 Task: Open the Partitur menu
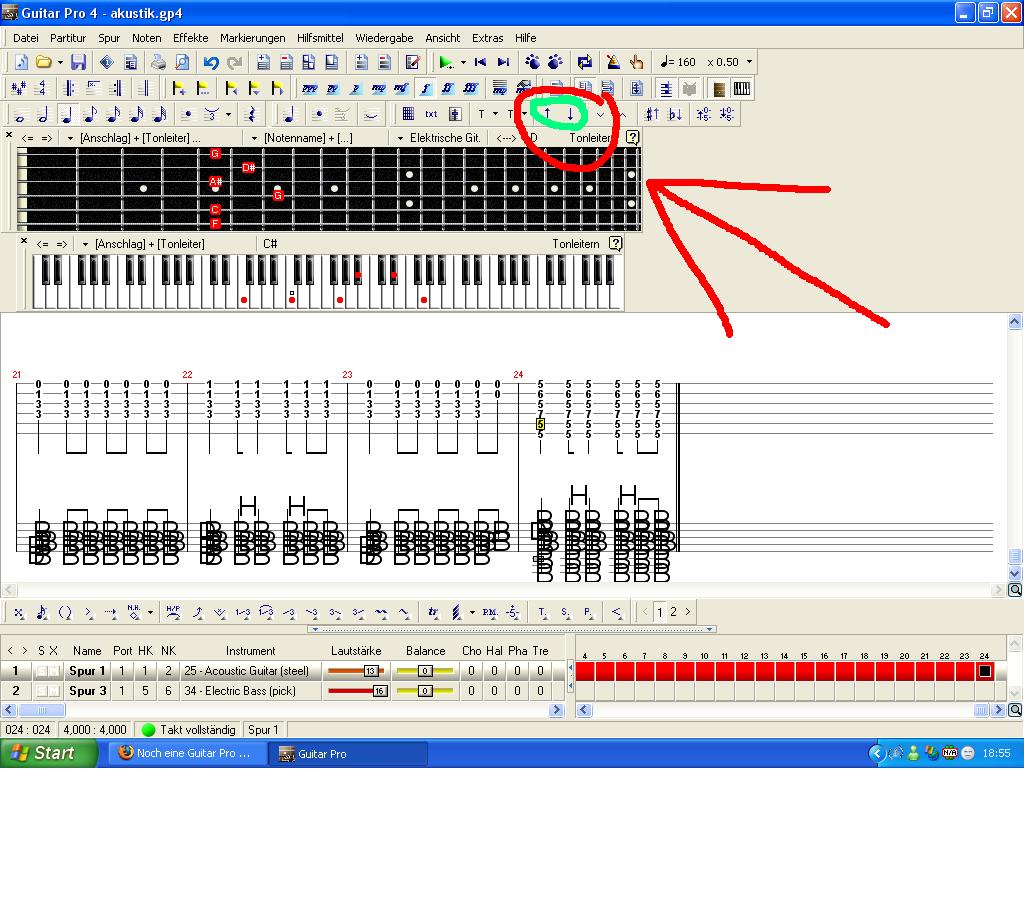(x=68, y=38)
